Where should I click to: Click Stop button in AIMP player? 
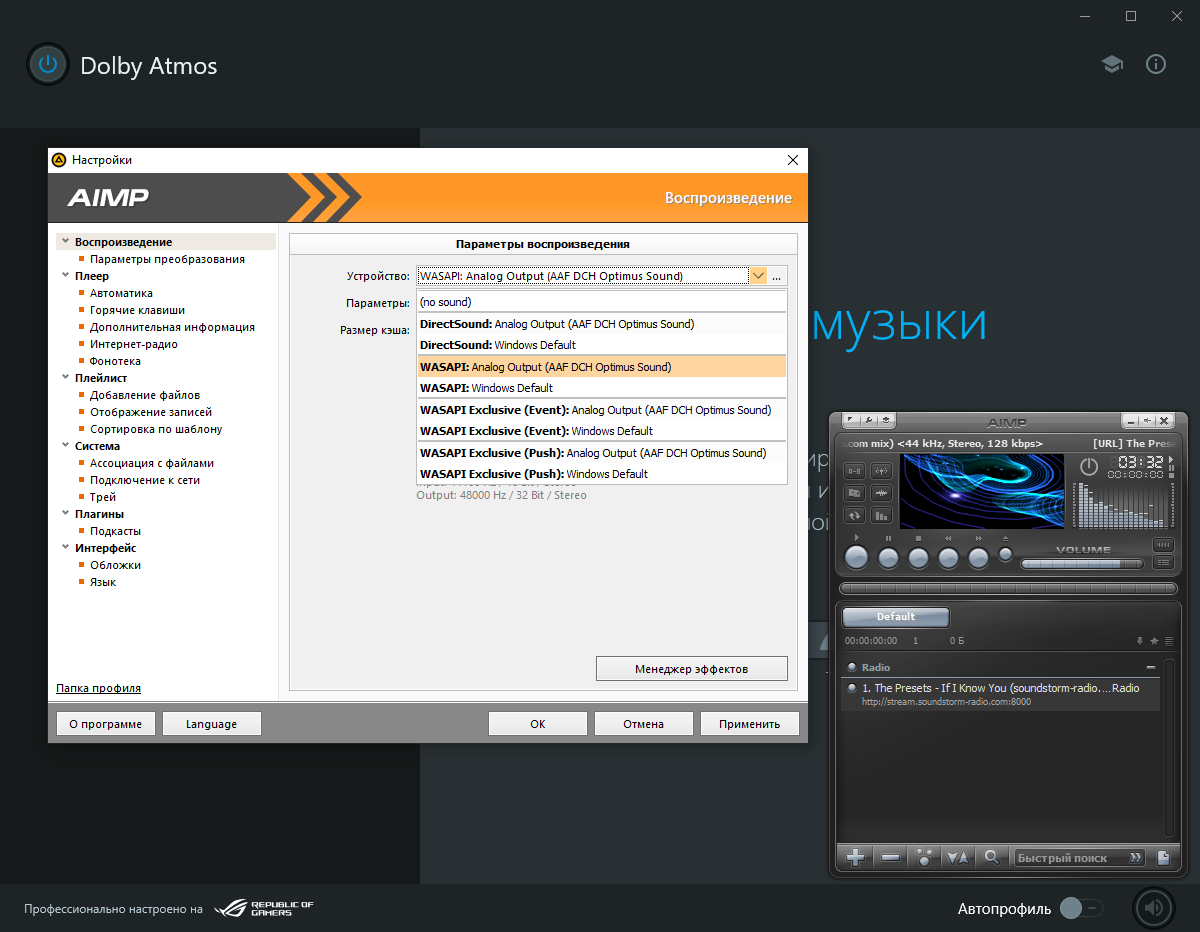[918, 558]
